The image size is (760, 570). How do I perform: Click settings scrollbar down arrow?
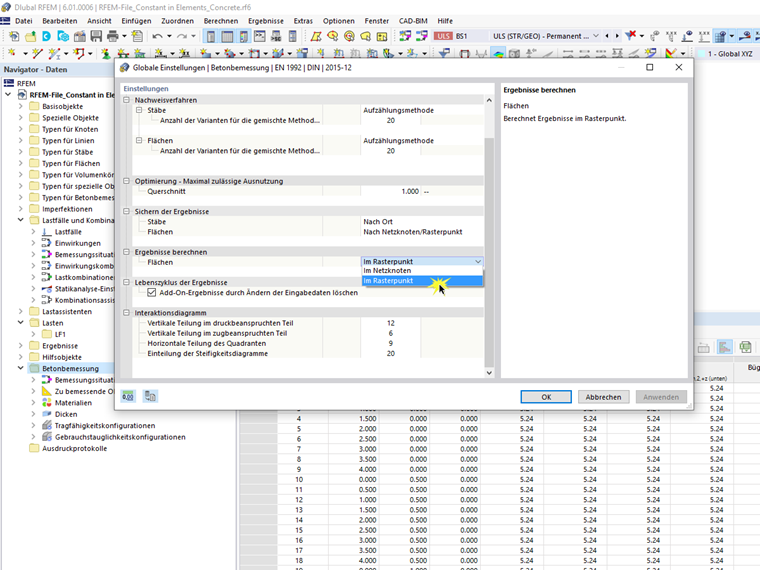click(489, 373)
